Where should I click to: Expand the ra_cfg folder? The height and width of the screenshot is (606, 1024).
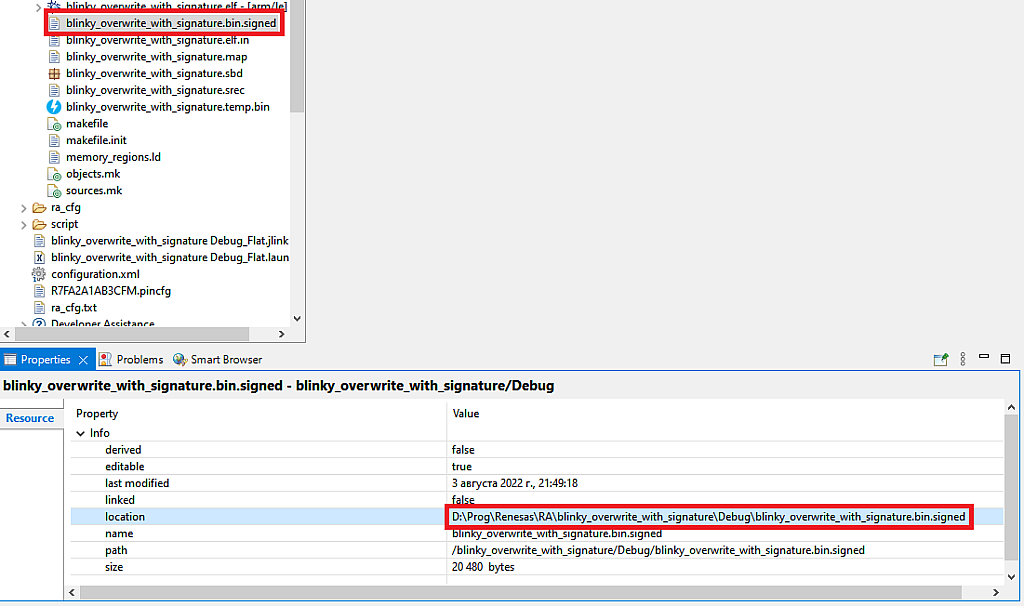22,207
